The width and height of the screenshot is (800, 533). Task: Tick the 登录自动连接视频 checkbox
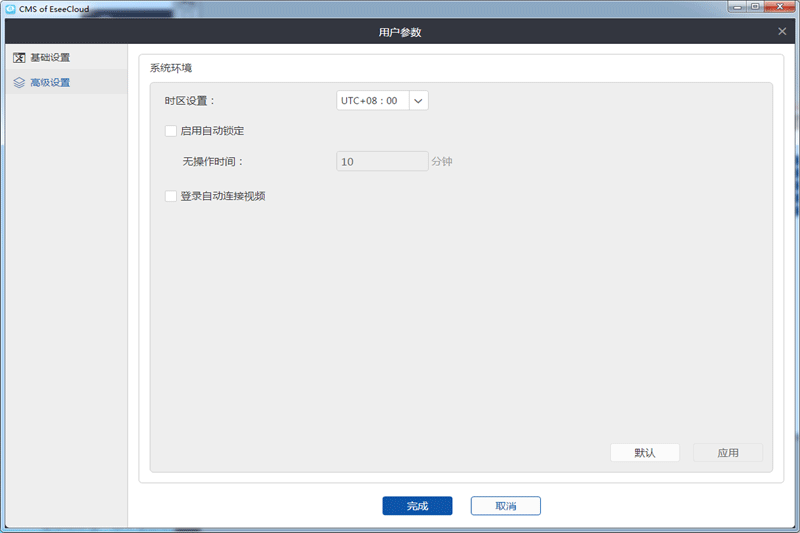pos(171,196)
